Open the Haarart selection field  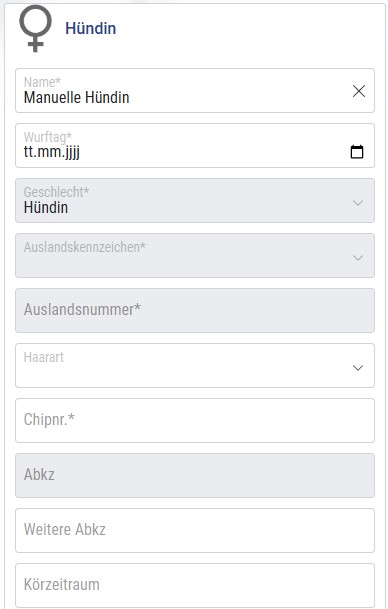click(x=195, y=365)
